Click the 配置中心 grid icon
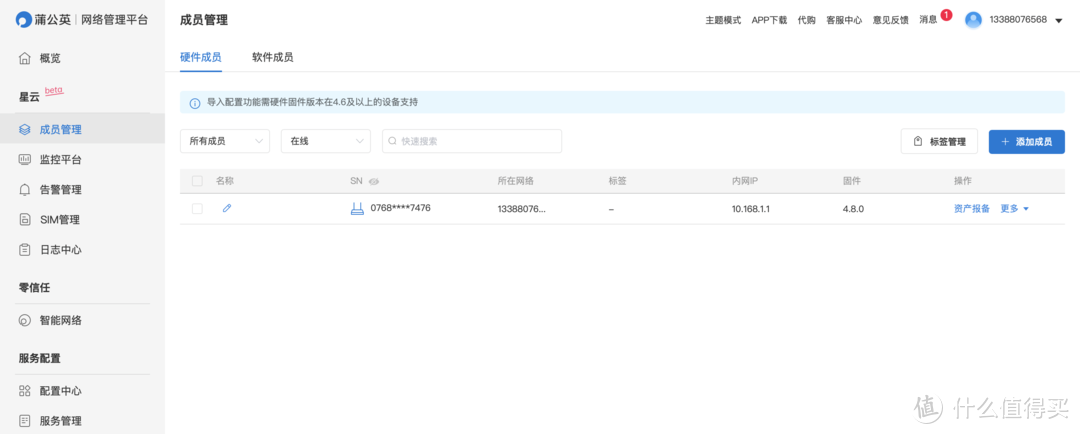The image size is (1080, 434). pyautogui.click(x=25, y=391)
